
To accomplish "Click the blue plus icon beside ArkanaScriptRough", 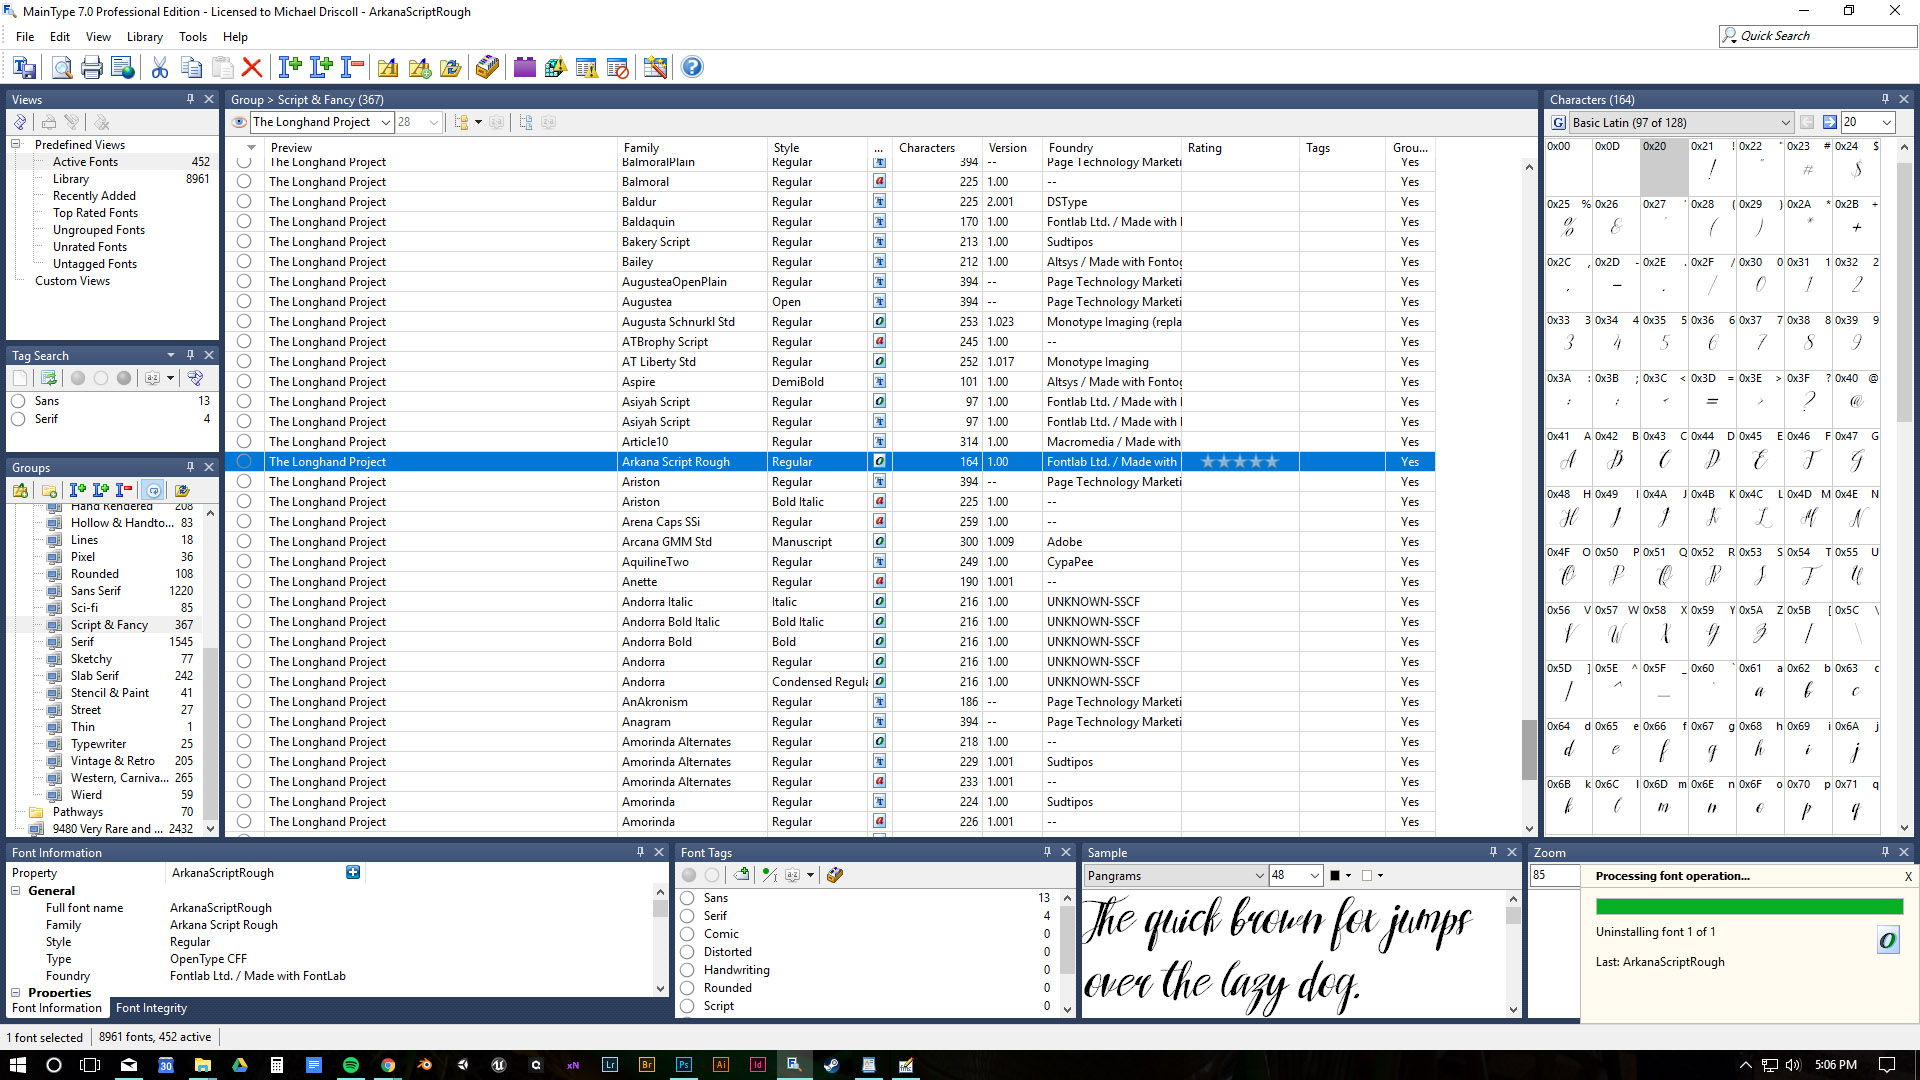I will coord(353,872).
